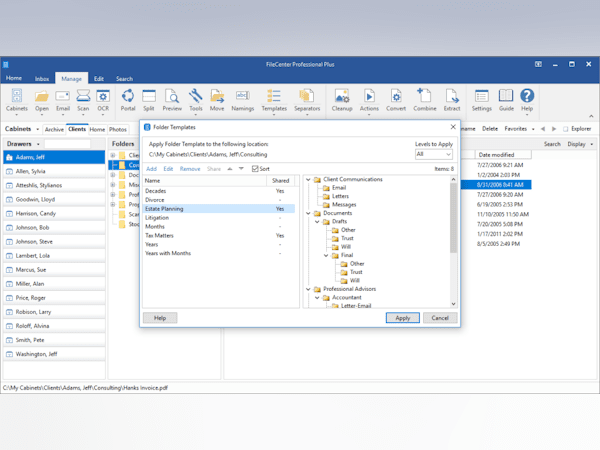The image size is (600, 450).
Task: Open the Levels to Apply dropdown
Action: click(x=434, y=155)
